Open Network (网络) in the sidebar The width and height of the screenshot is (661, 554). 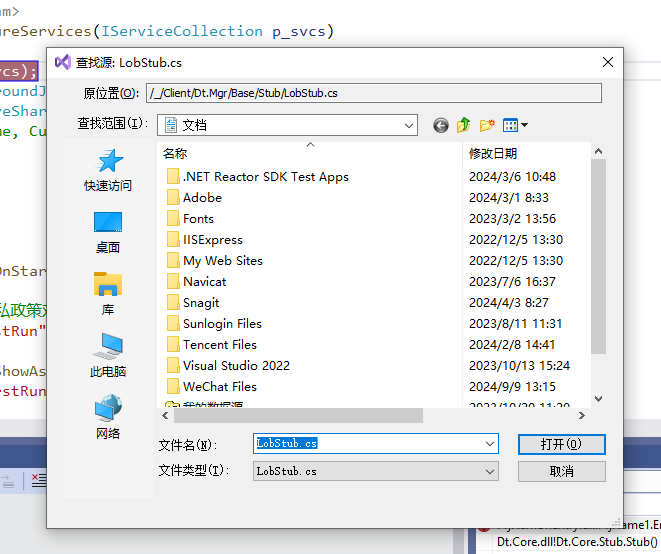(108, 418)
